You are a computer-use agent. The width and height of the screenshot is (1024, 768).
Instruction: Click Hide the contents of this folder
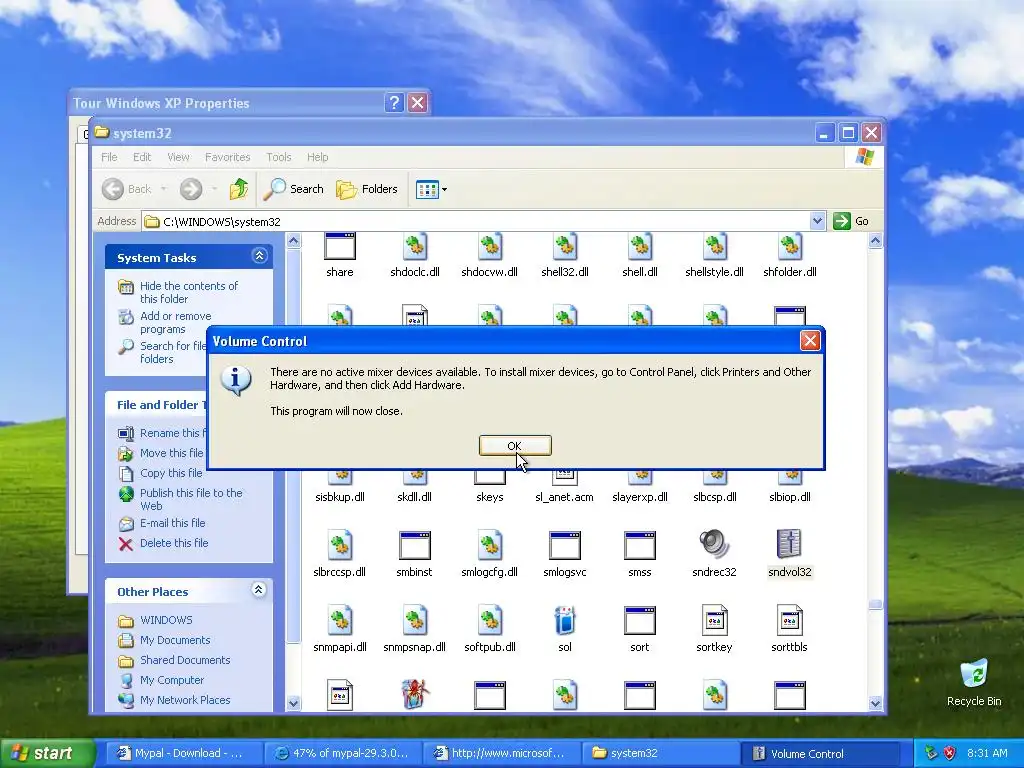(189, 292)
